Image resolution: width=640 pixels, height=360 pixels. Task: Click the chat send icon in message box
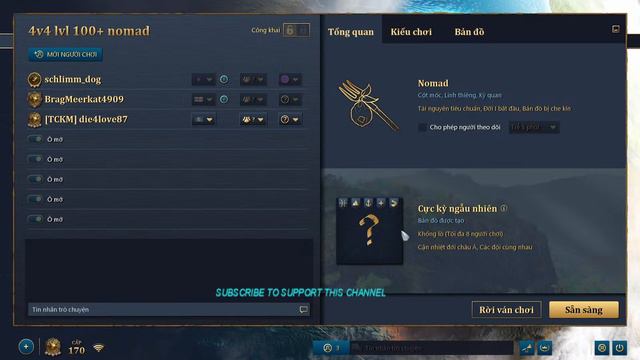coord(303,309)
